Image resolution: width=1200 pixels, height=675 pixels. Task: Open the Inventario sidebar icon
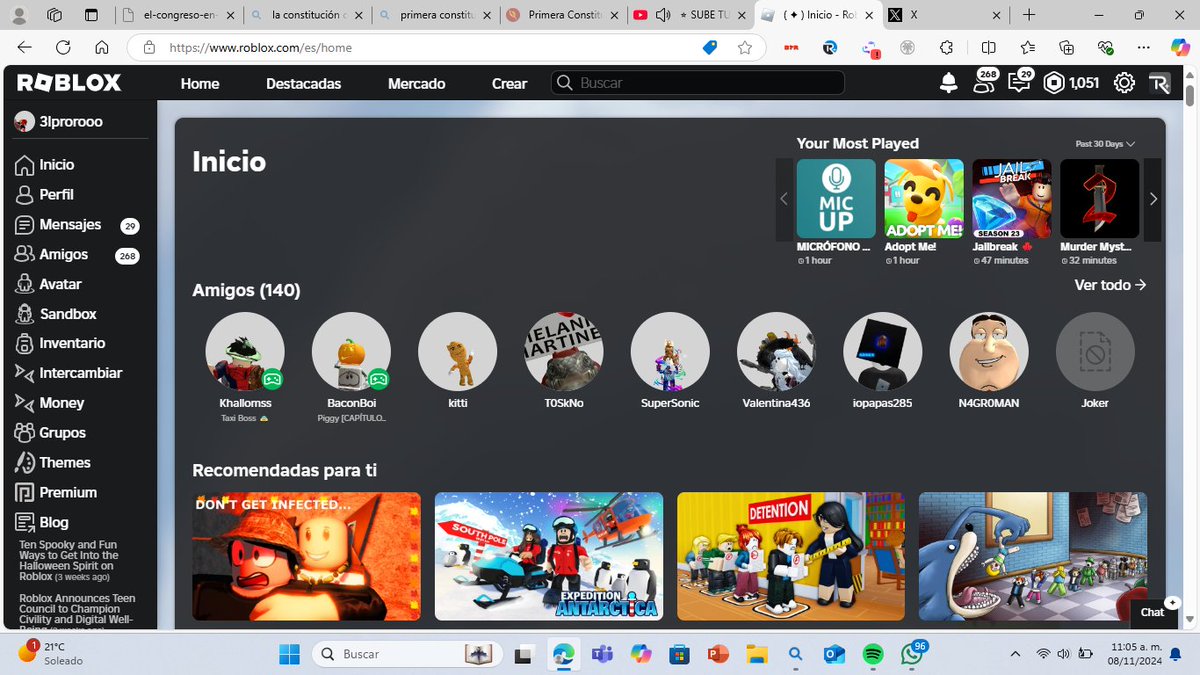[x=24, y=343]
